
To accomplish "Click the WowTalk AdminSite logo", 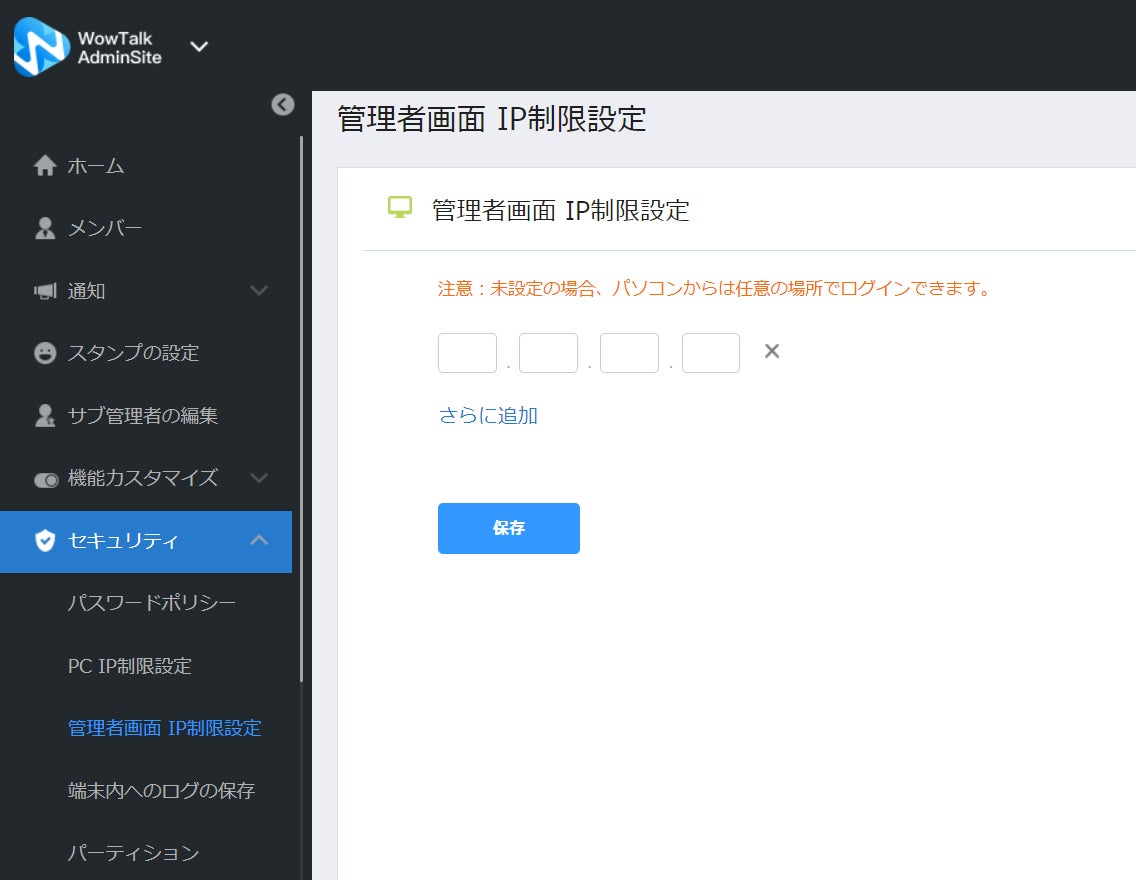I will (42, 47).
